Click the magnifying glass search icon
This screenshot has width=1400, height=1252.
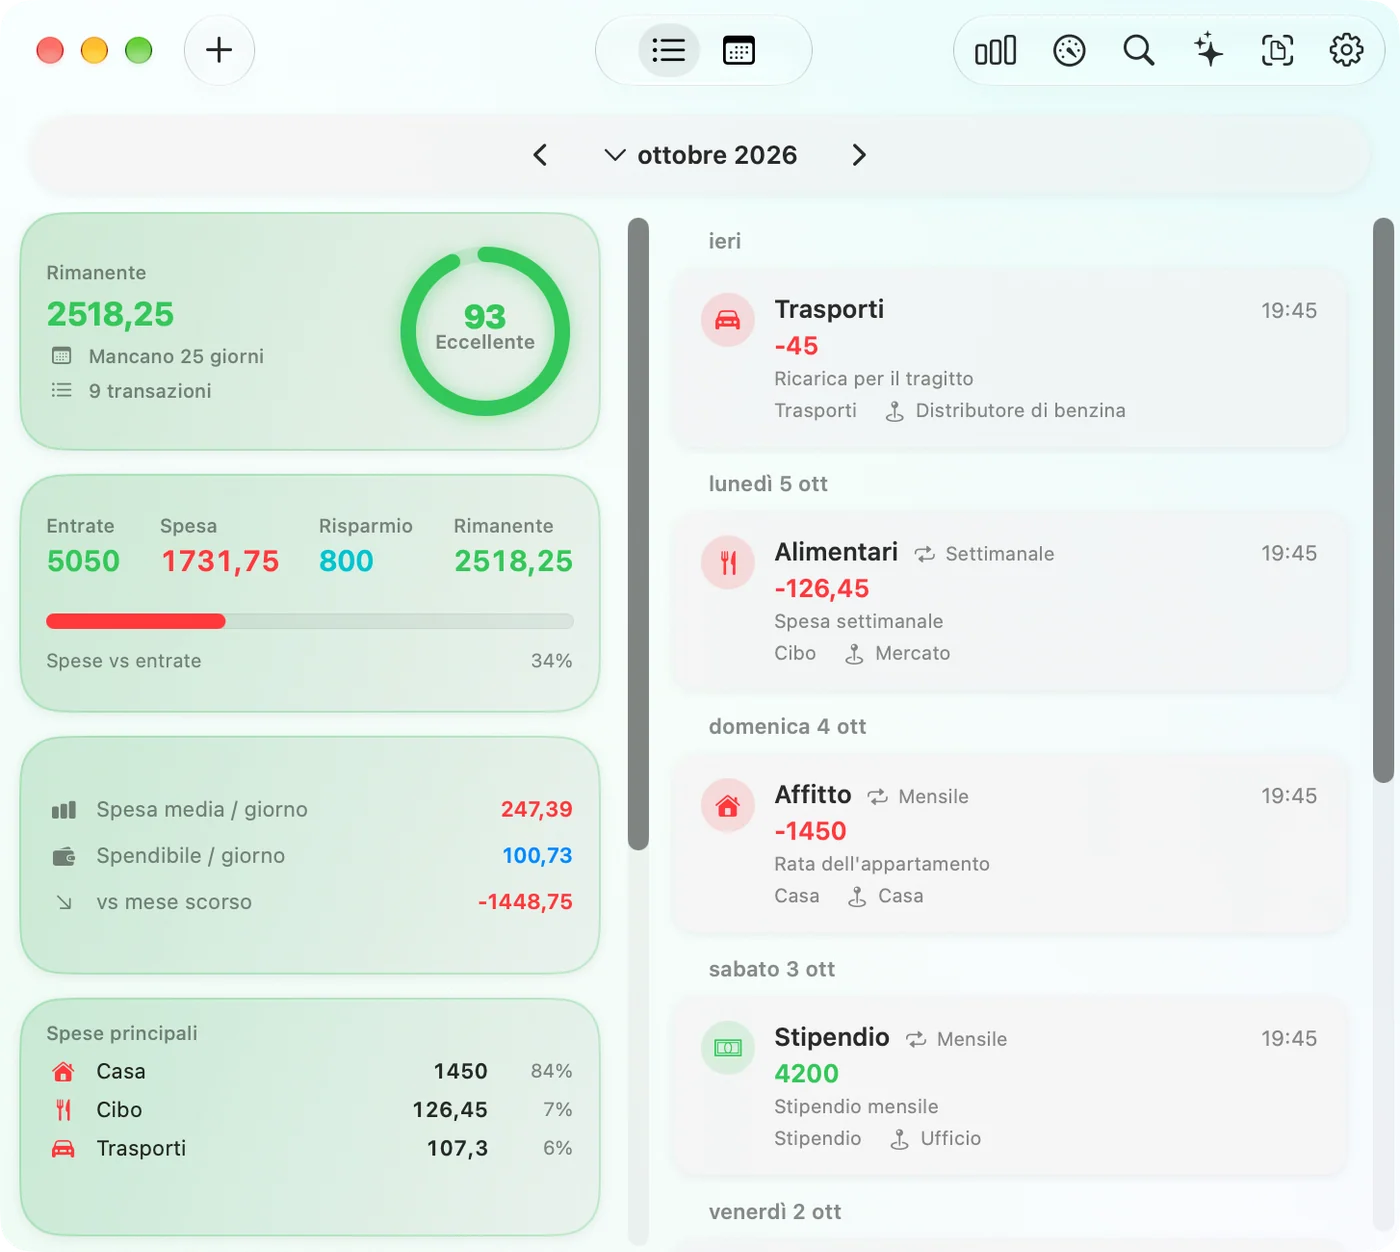[x=1138, y=50]
